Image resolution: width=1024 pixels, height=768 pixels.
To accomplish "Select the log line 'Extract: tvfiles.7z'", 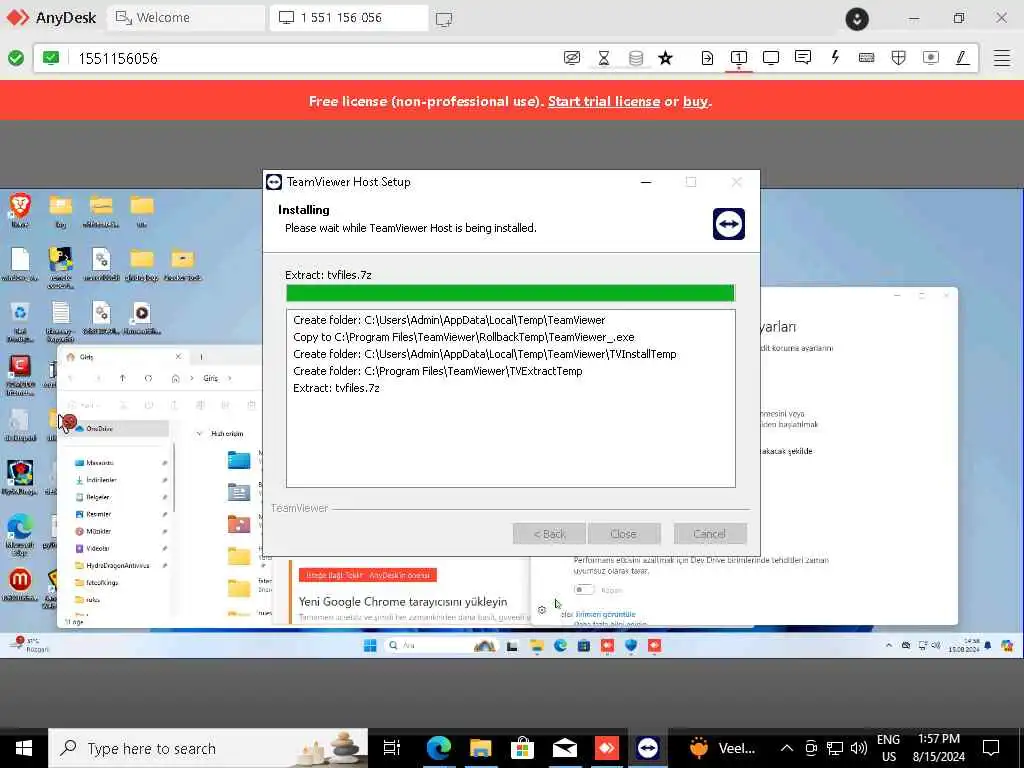I will tap(336, 388).
